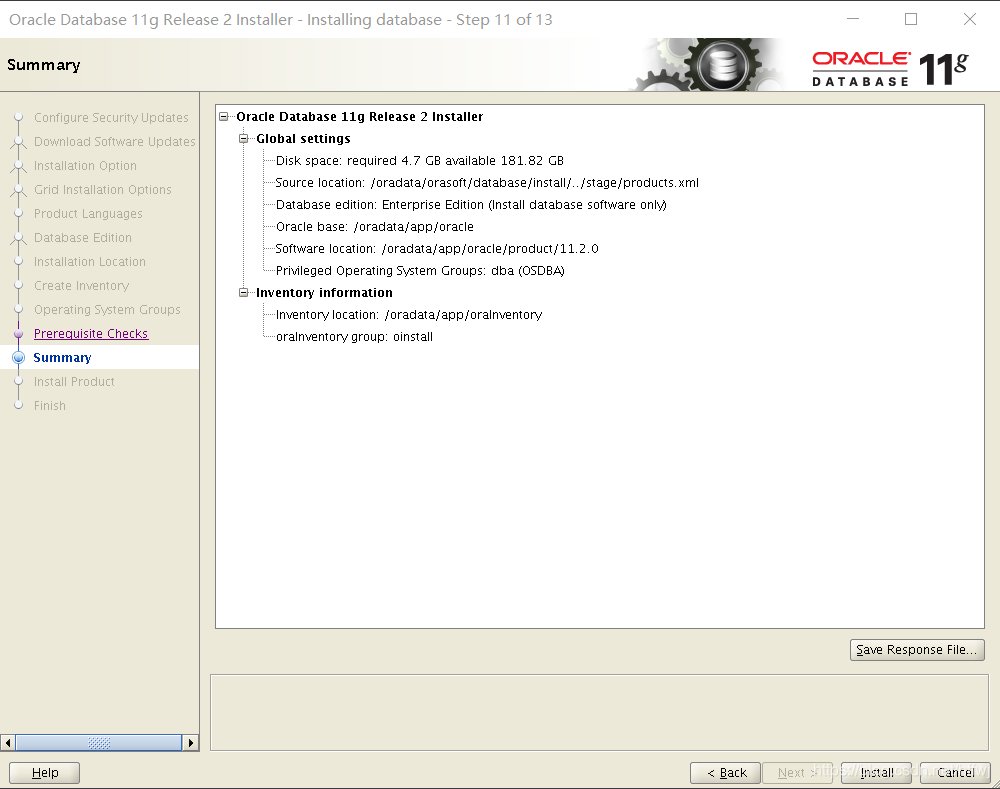Collapse the Global settings node

pyautogui.click(x=243, y=138)
